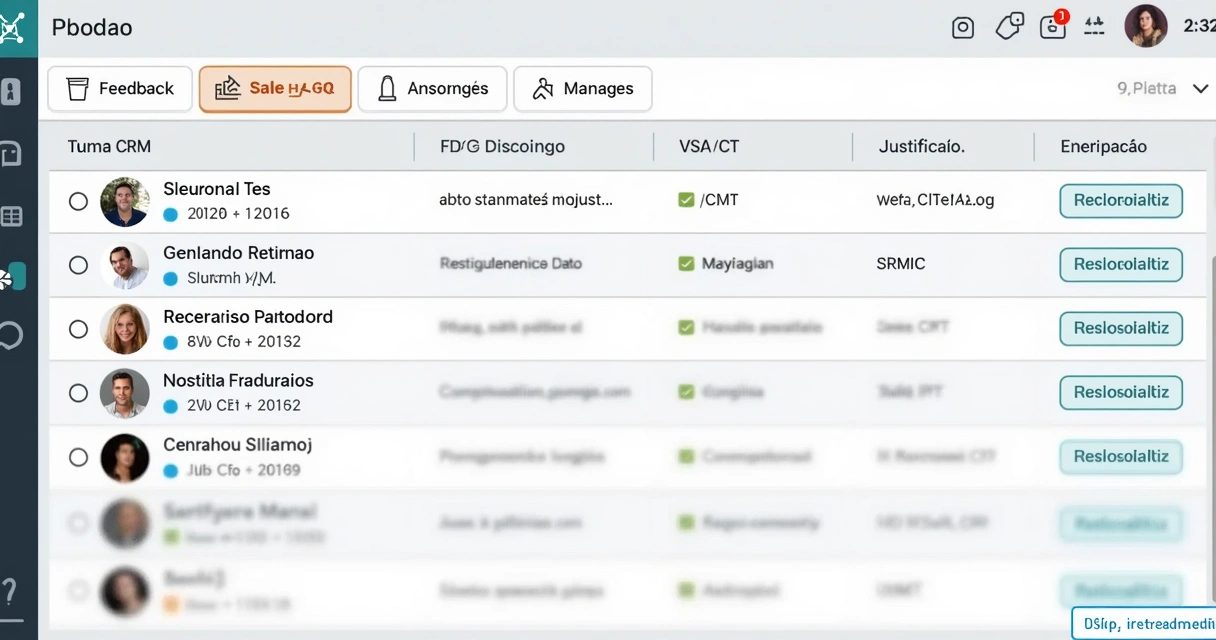Image resolution: width=1216 pixels, height=640 pixels.
Task: Open Genlando Retirnao's profile picture
Action: [x=125, y=265]
